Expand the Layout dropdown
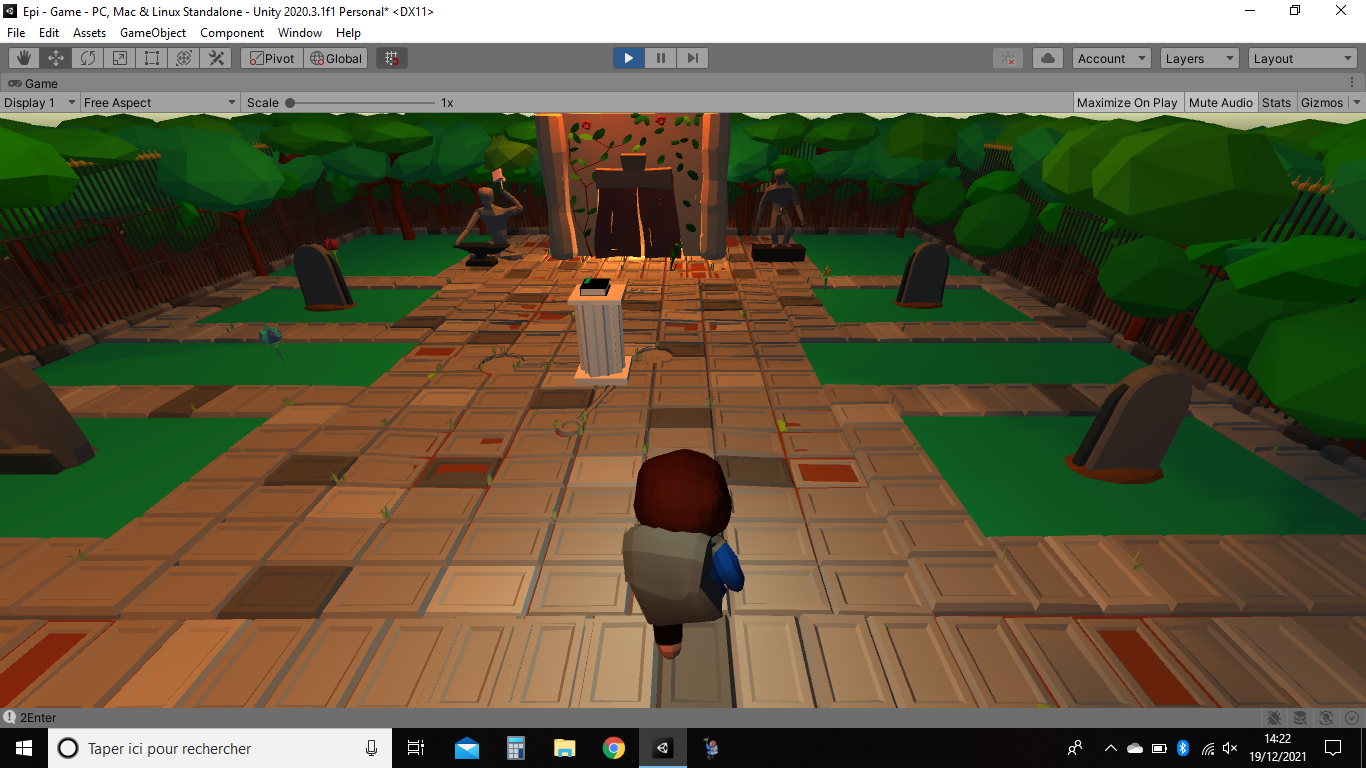The image size is (1366, 768). pyautogui.click(x=1302, y=58)
